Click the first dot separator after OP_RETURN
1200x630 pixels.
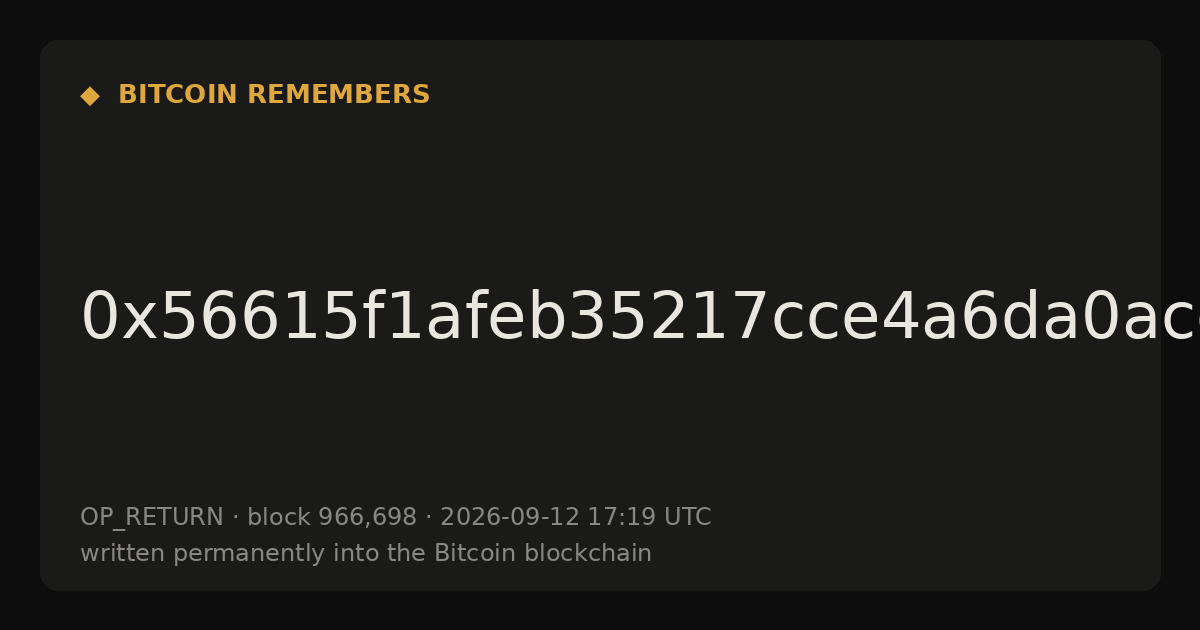pos(235,518)
